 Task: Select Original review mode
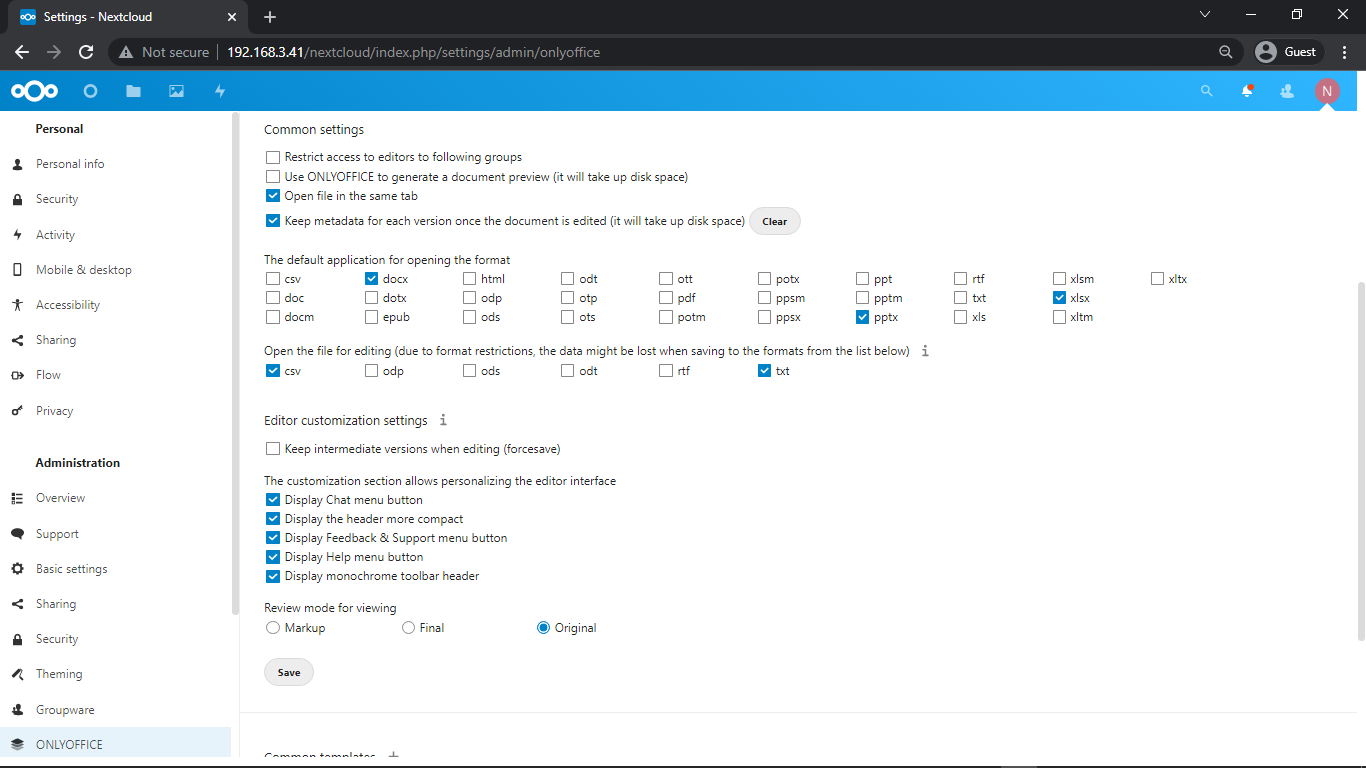point(544,628)
